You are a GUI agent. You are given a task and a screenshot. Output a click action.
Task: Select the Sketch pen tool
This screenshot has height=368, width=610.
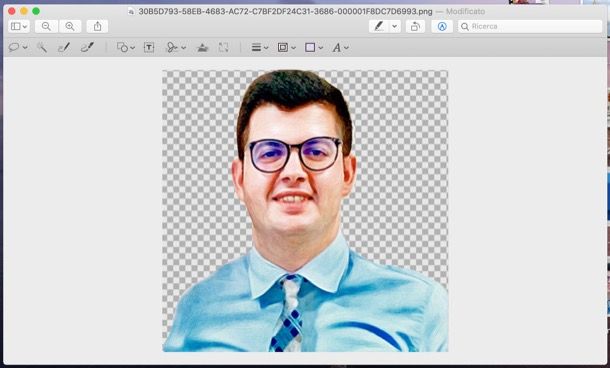[64, 47]
